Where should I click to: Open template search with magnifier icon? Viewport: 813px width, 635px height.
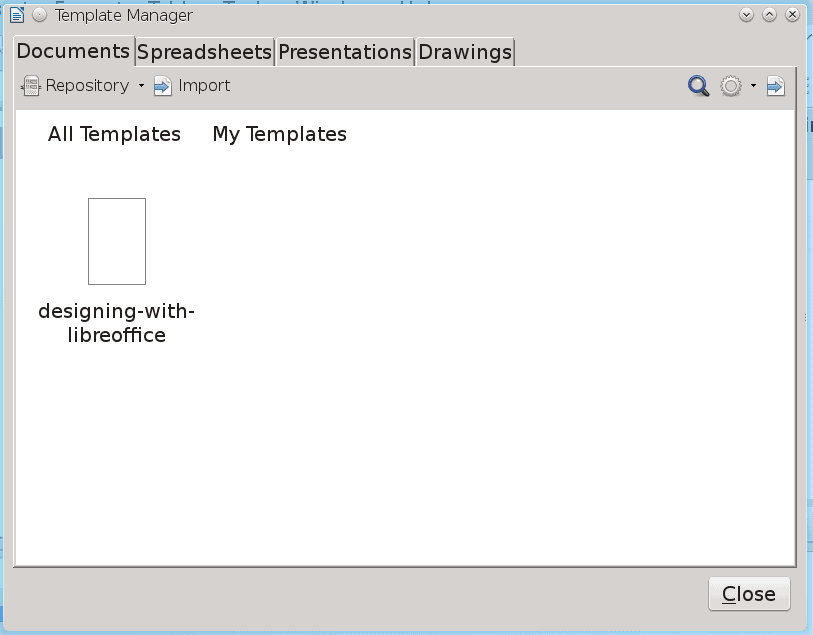[x=698, y=86]
